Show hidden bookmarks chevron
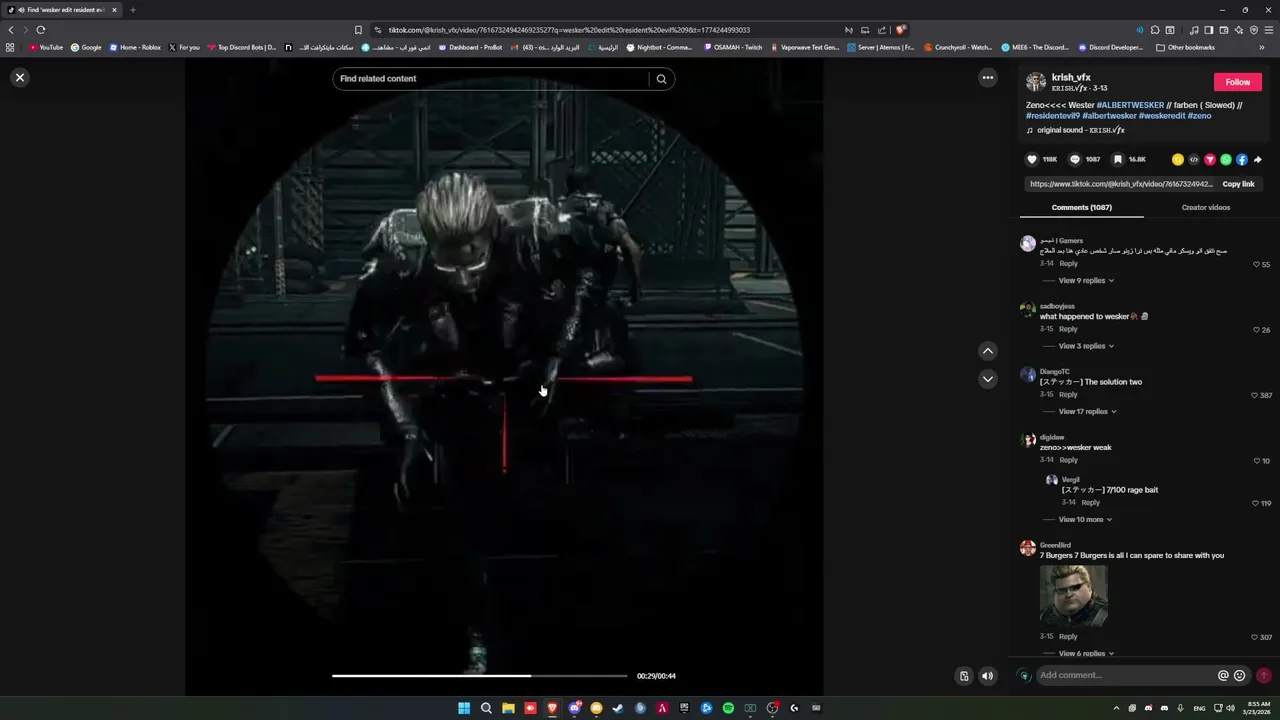The height and width of the screenshot is (720, 1280). click(1262, 47)
